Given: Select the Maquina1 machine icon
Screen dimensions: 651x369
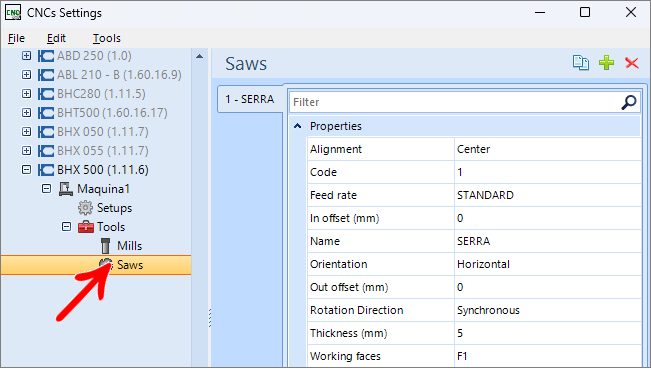Looking at the screenshot, I should (66, 189).
